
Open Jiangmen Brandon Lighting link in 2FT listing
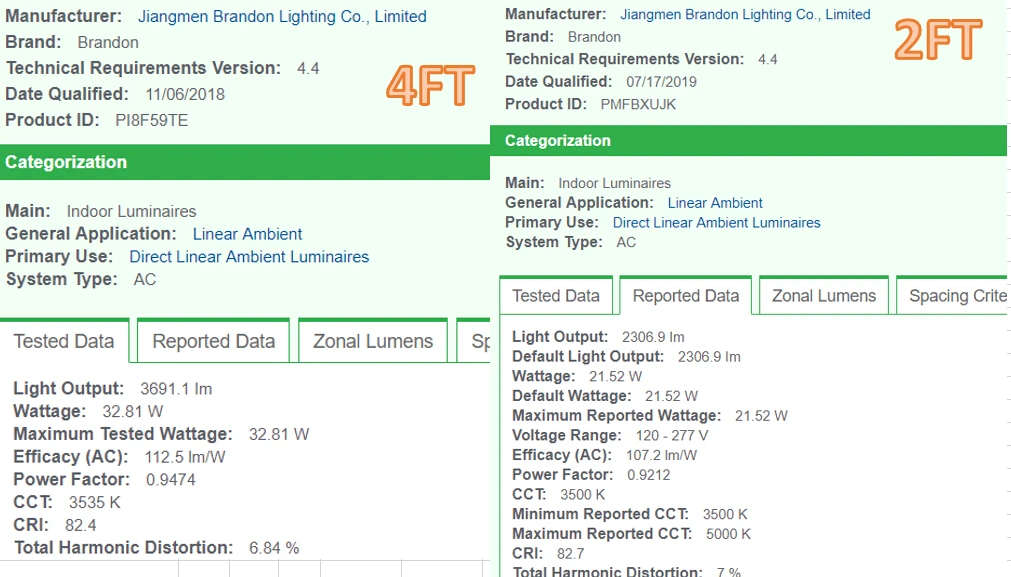745,14
